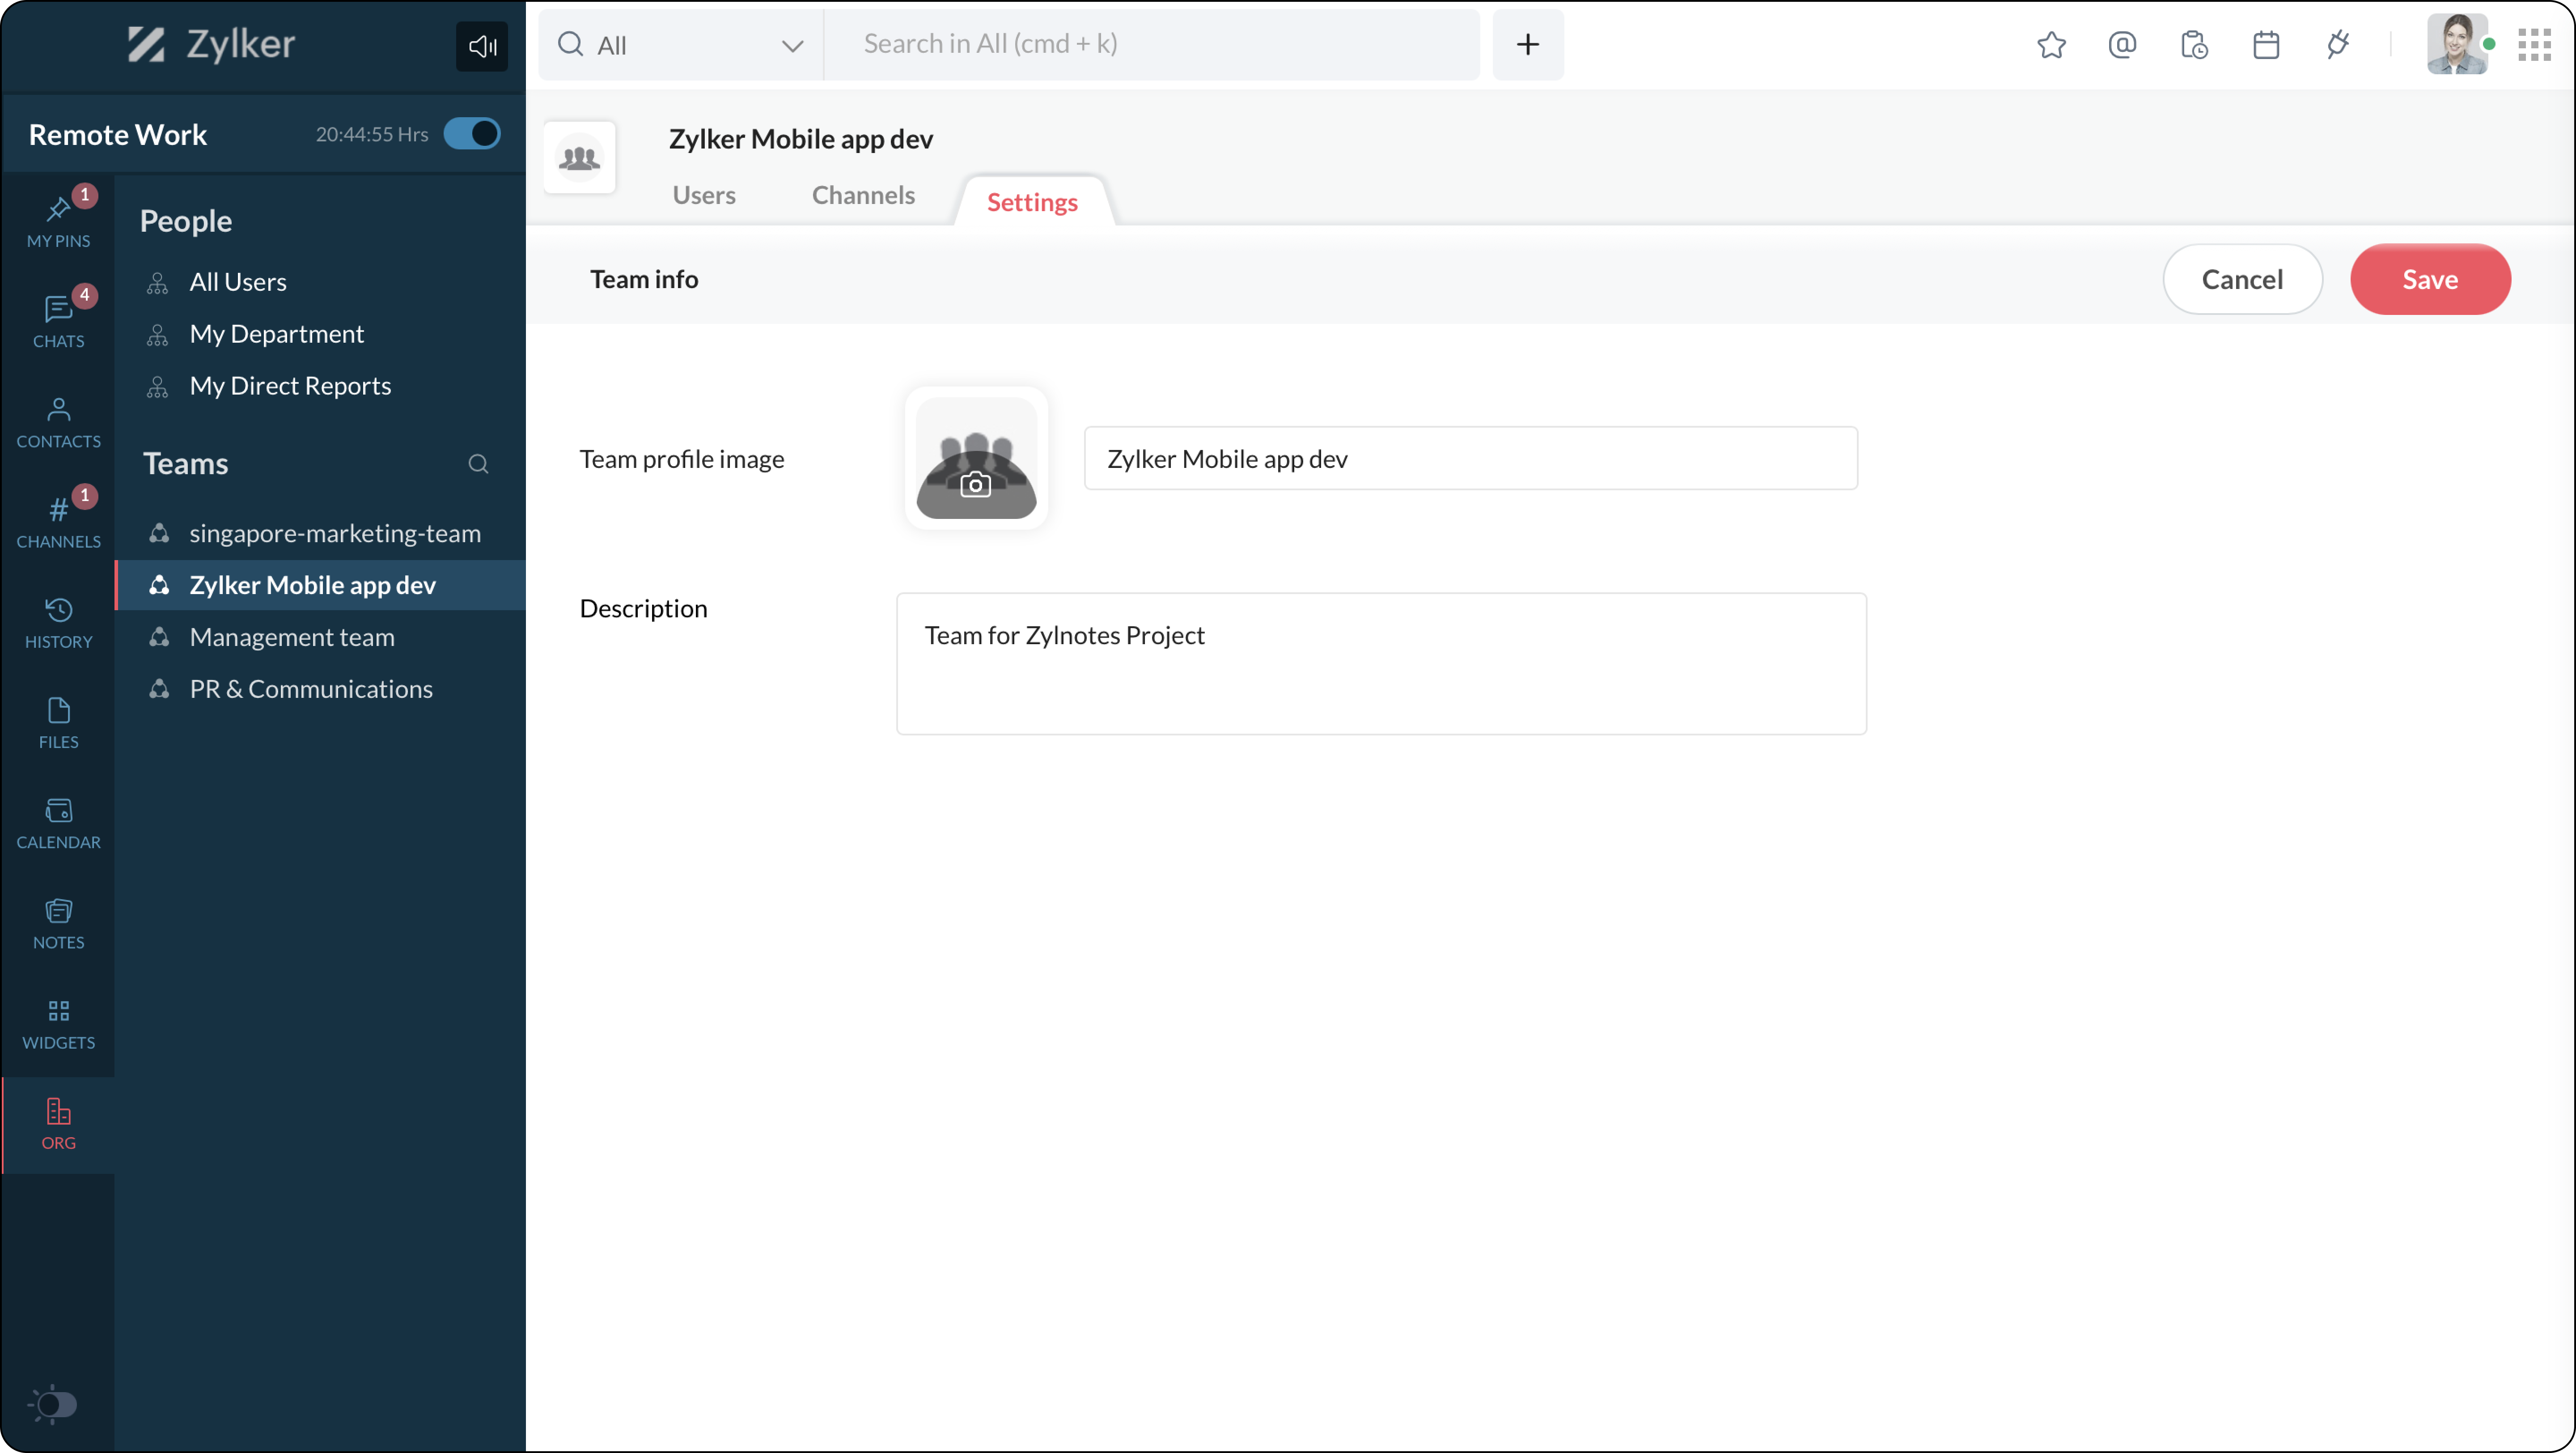Search teams using the magnifier icon
Screen dimensions: 2576x1453
click(478, 464)
